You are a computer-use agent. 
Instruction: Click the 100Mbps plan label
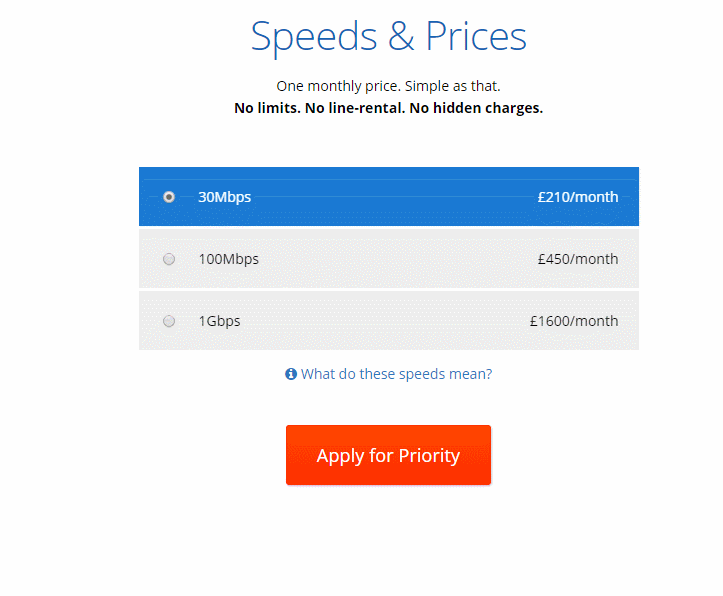[x=228, y=259]
